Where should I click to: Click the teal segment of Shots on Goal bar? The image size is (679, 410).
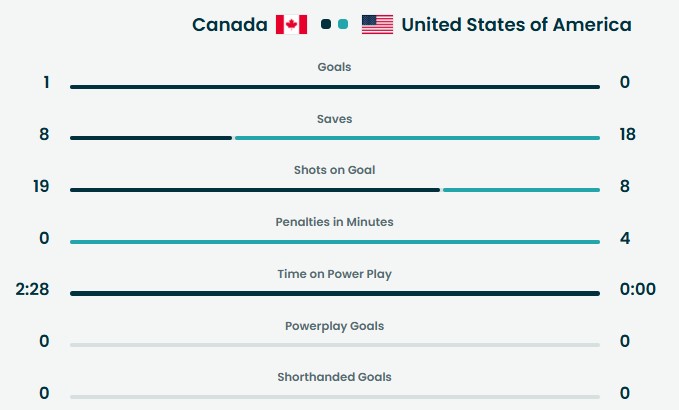pyautogui.click(x=521, y=190)
